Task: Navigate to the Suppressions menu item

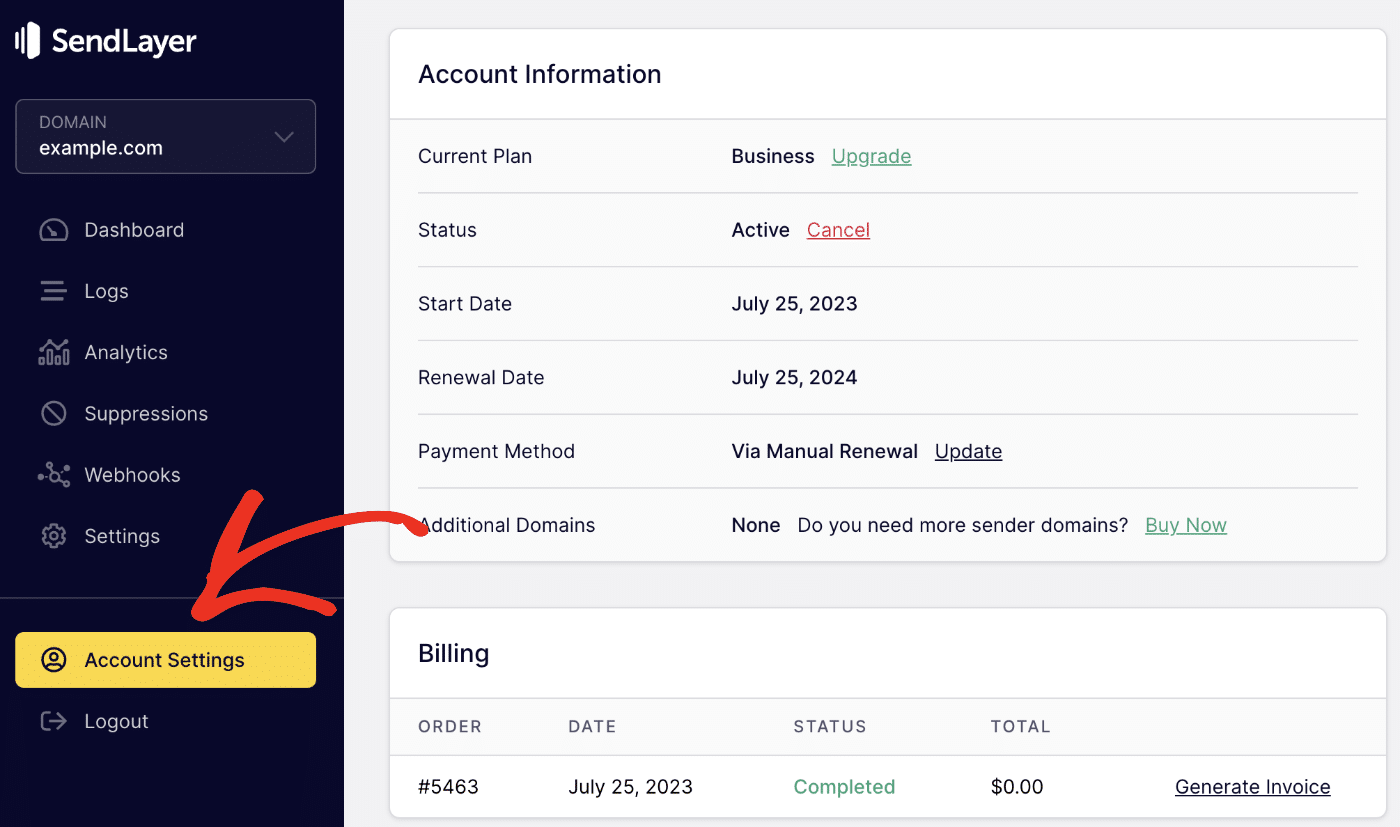Action: pos(146,413)
